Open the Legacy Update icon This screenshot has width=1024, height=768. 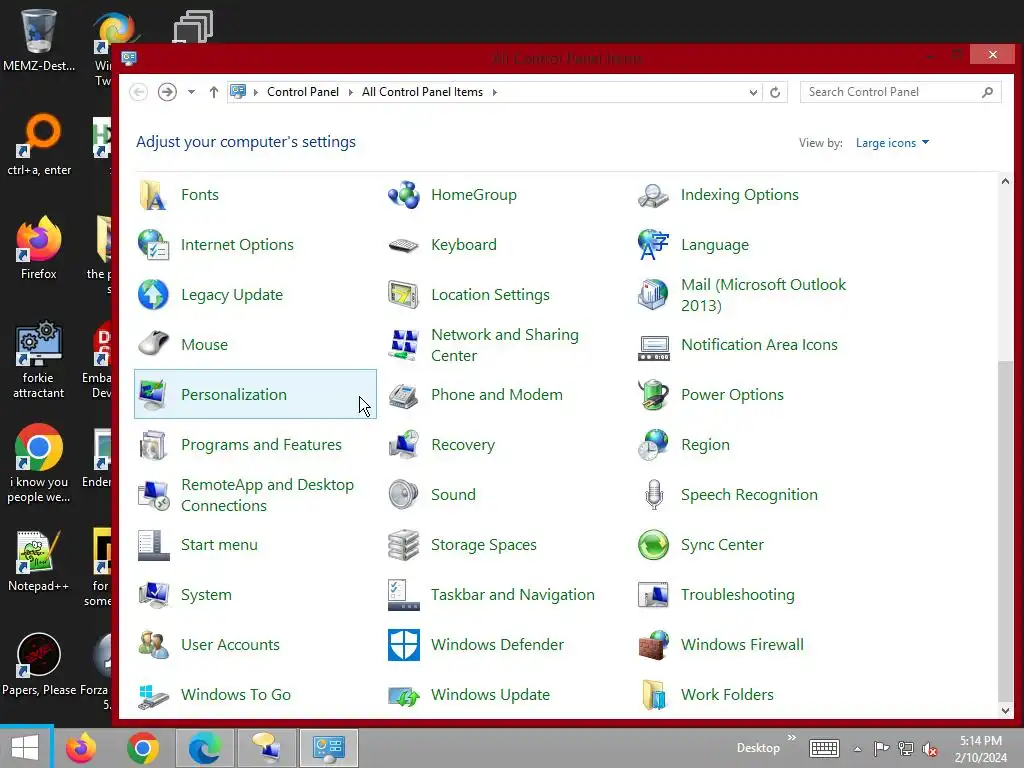[x=153, y=295]
